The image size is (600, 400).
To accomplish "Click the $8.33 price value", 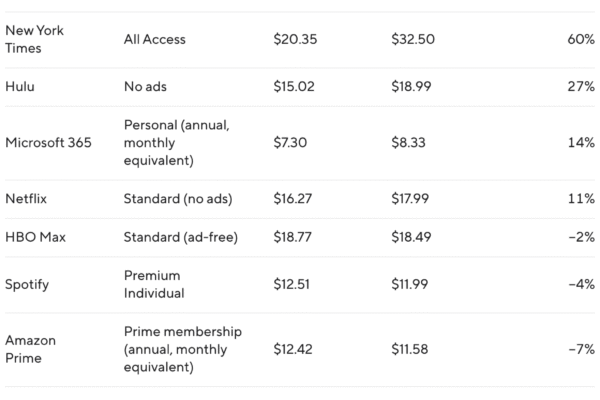I will pos(409,142).
